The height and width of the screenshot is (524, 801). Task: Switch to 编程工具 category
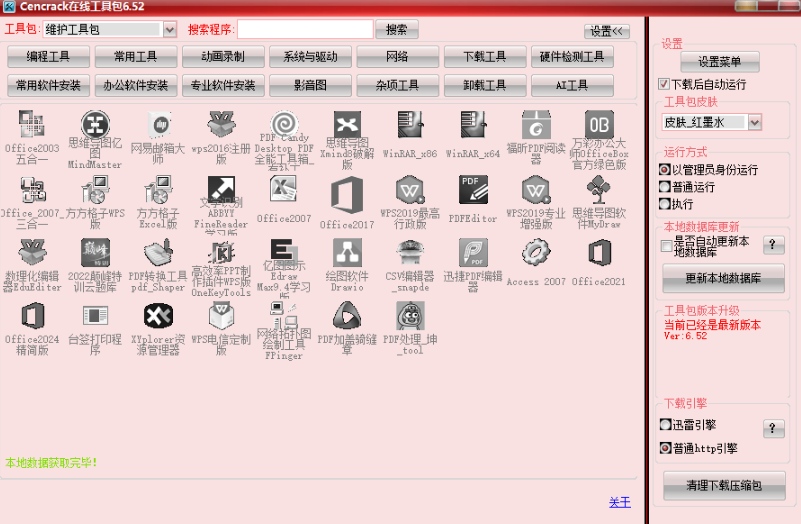click(x=49, y=57)
